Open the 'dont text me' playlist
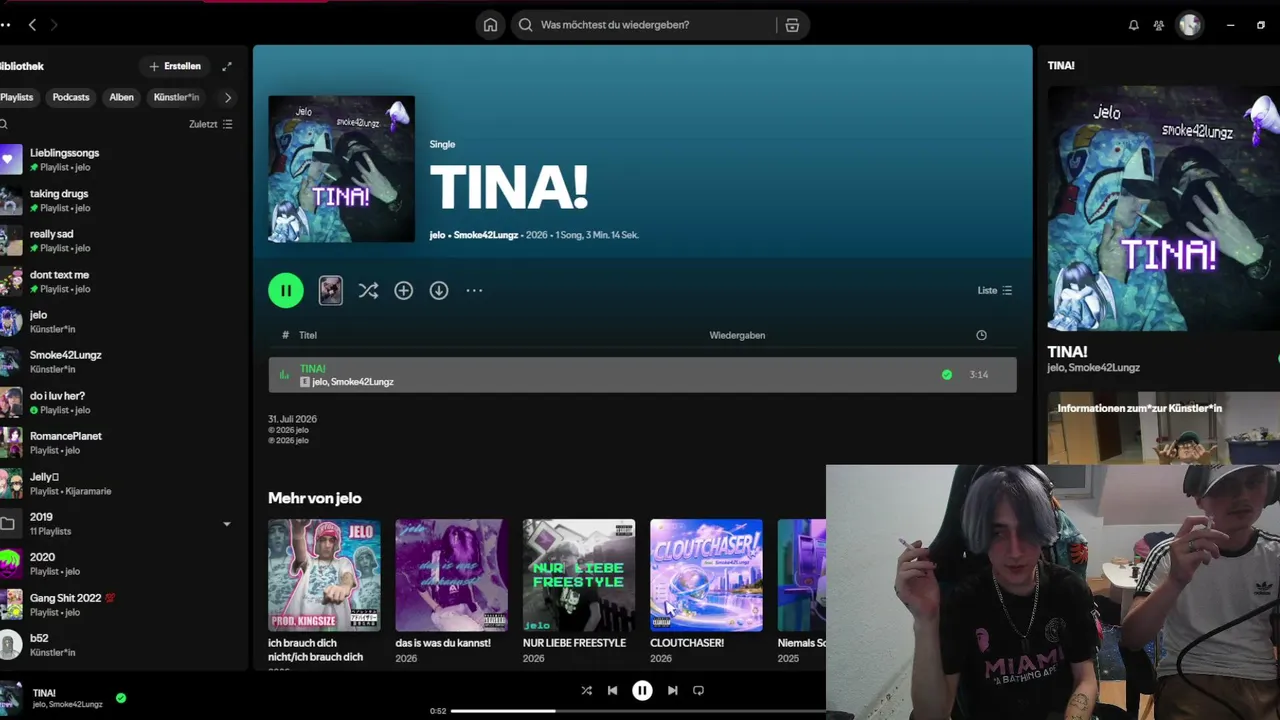 120,281
